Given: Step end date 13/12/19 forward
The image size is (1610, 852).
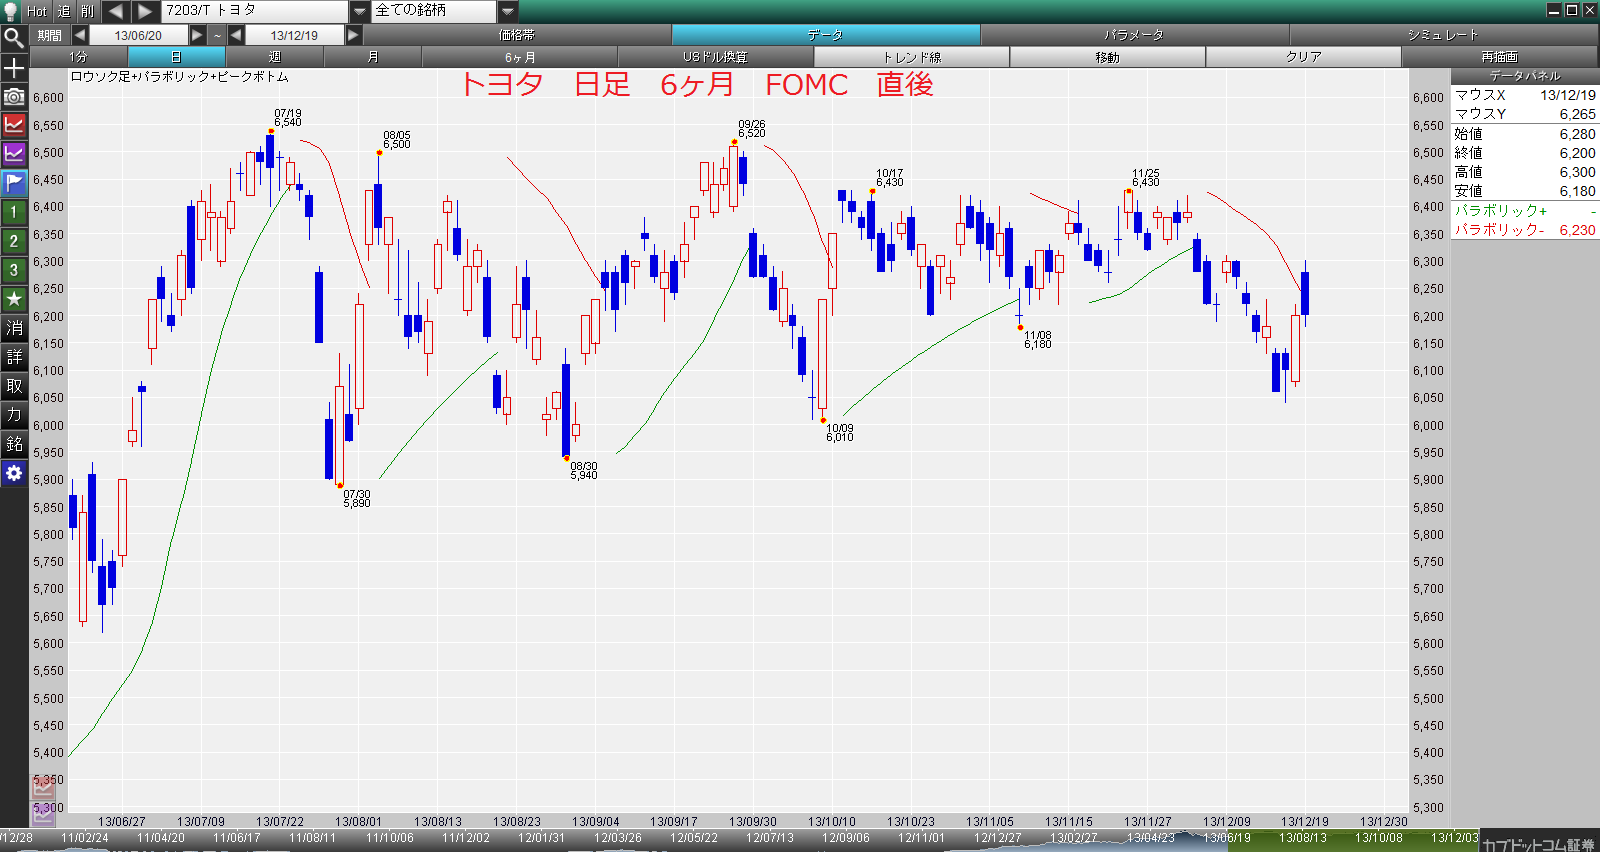Looking at the screenshot, I should click(353, 35).
